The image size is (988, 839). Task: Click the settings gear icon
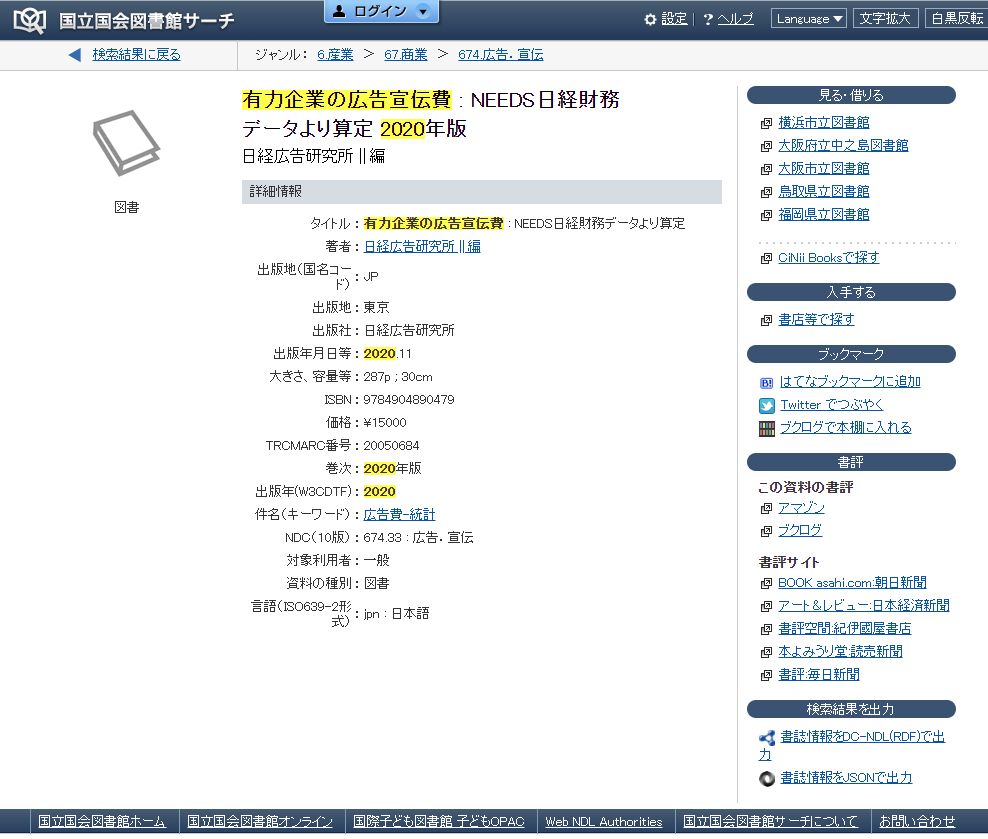pyautogui.click(x=650, y=20)
